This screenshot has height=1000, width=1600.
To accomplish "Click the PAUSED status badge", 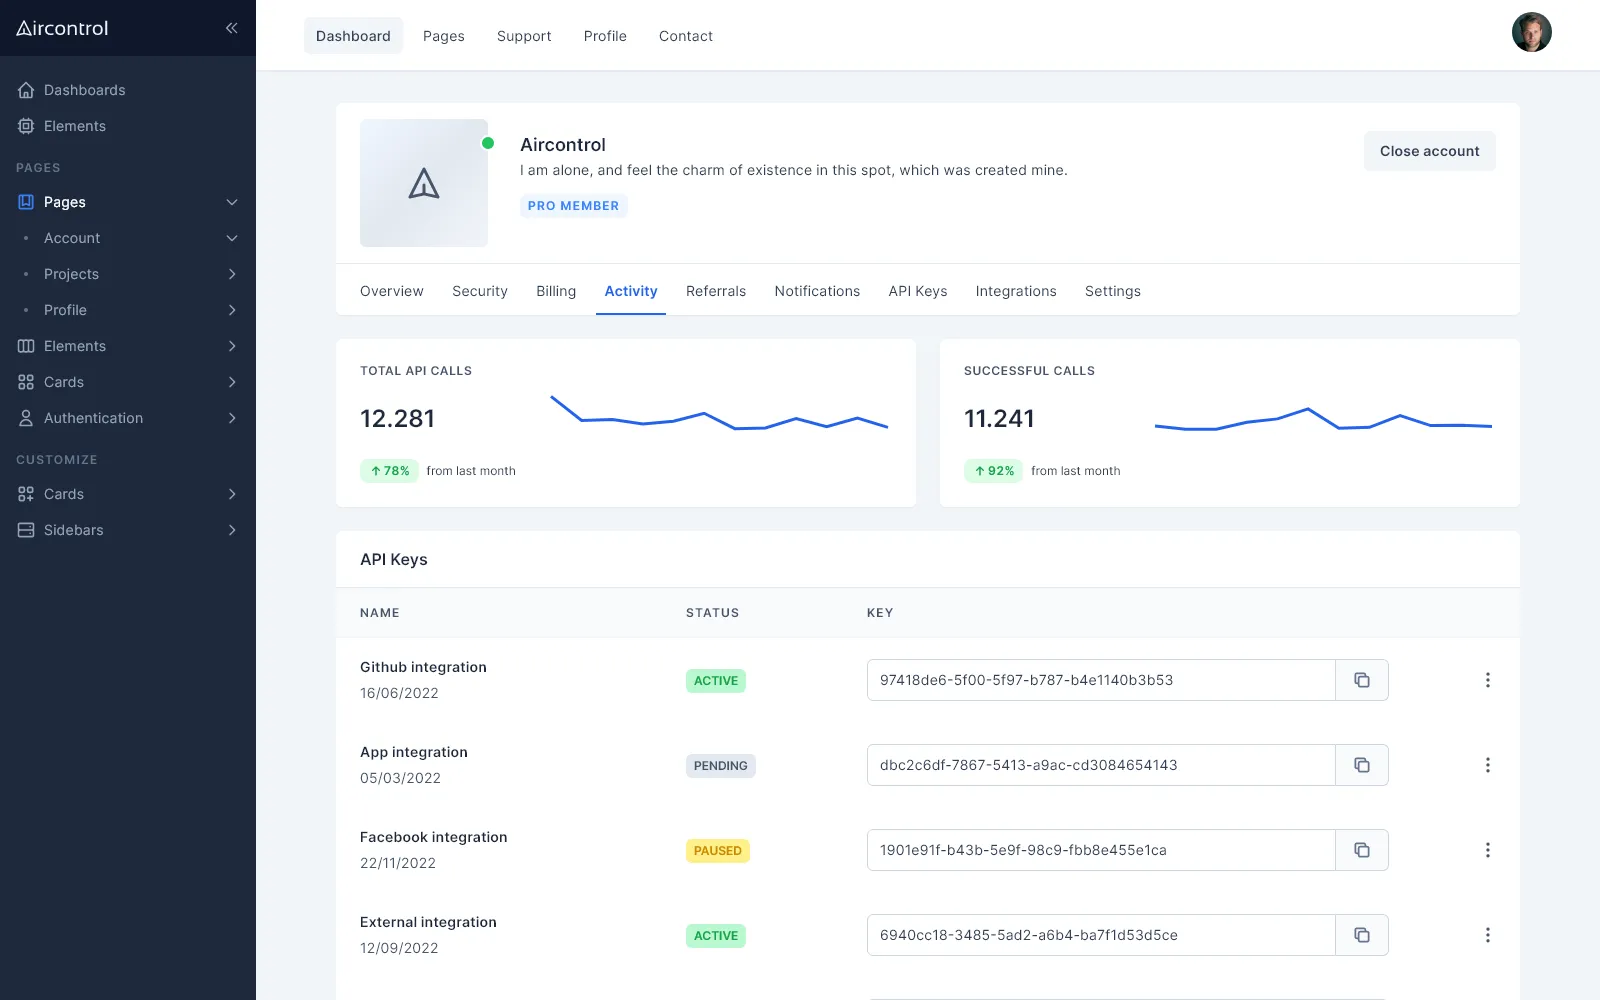I will coord(718,851).
